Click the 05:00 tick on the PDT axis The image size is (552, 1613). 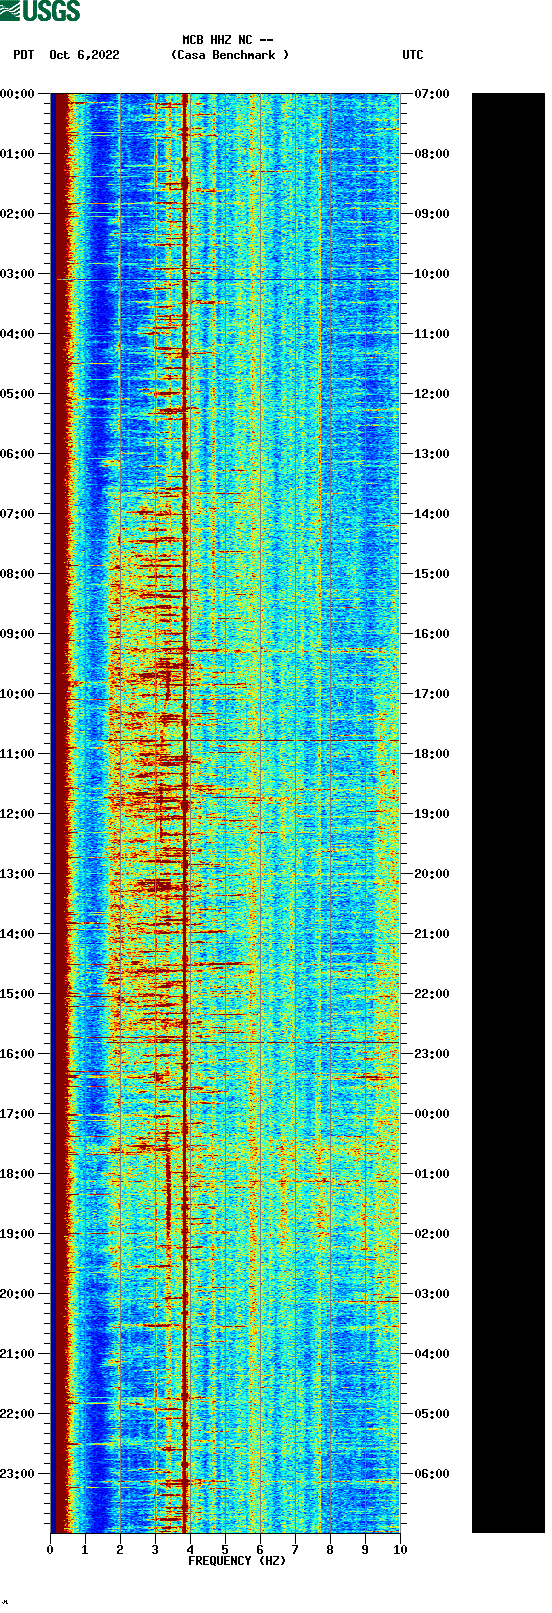(18, 394)
